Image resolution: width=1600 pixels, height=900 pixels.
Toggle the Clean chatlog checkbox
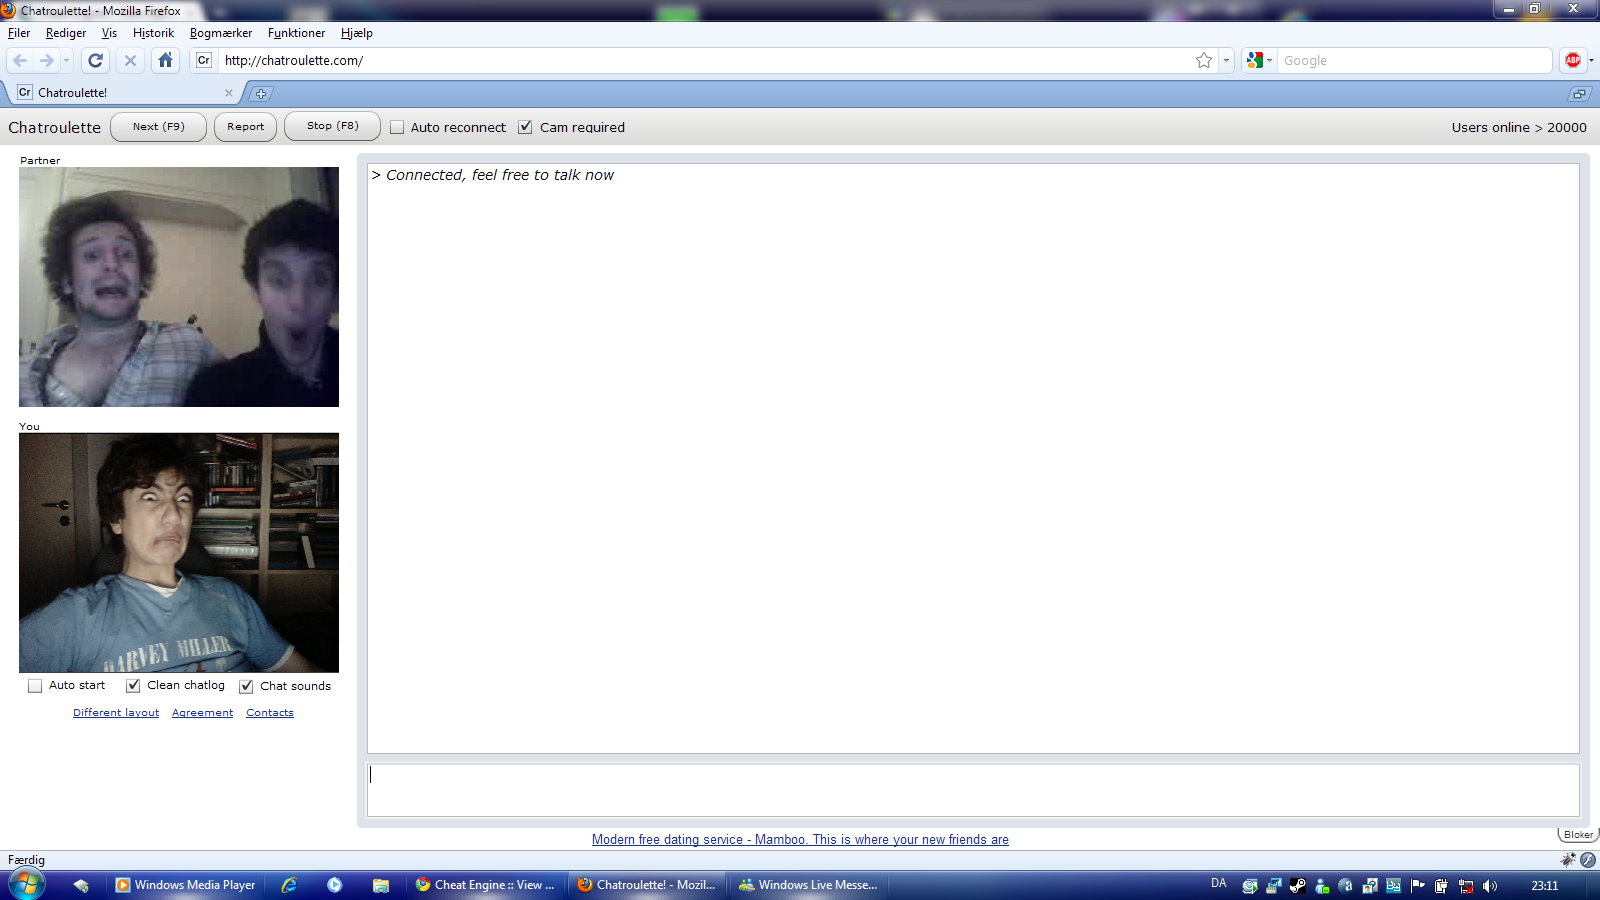click(x=133, y=686)
